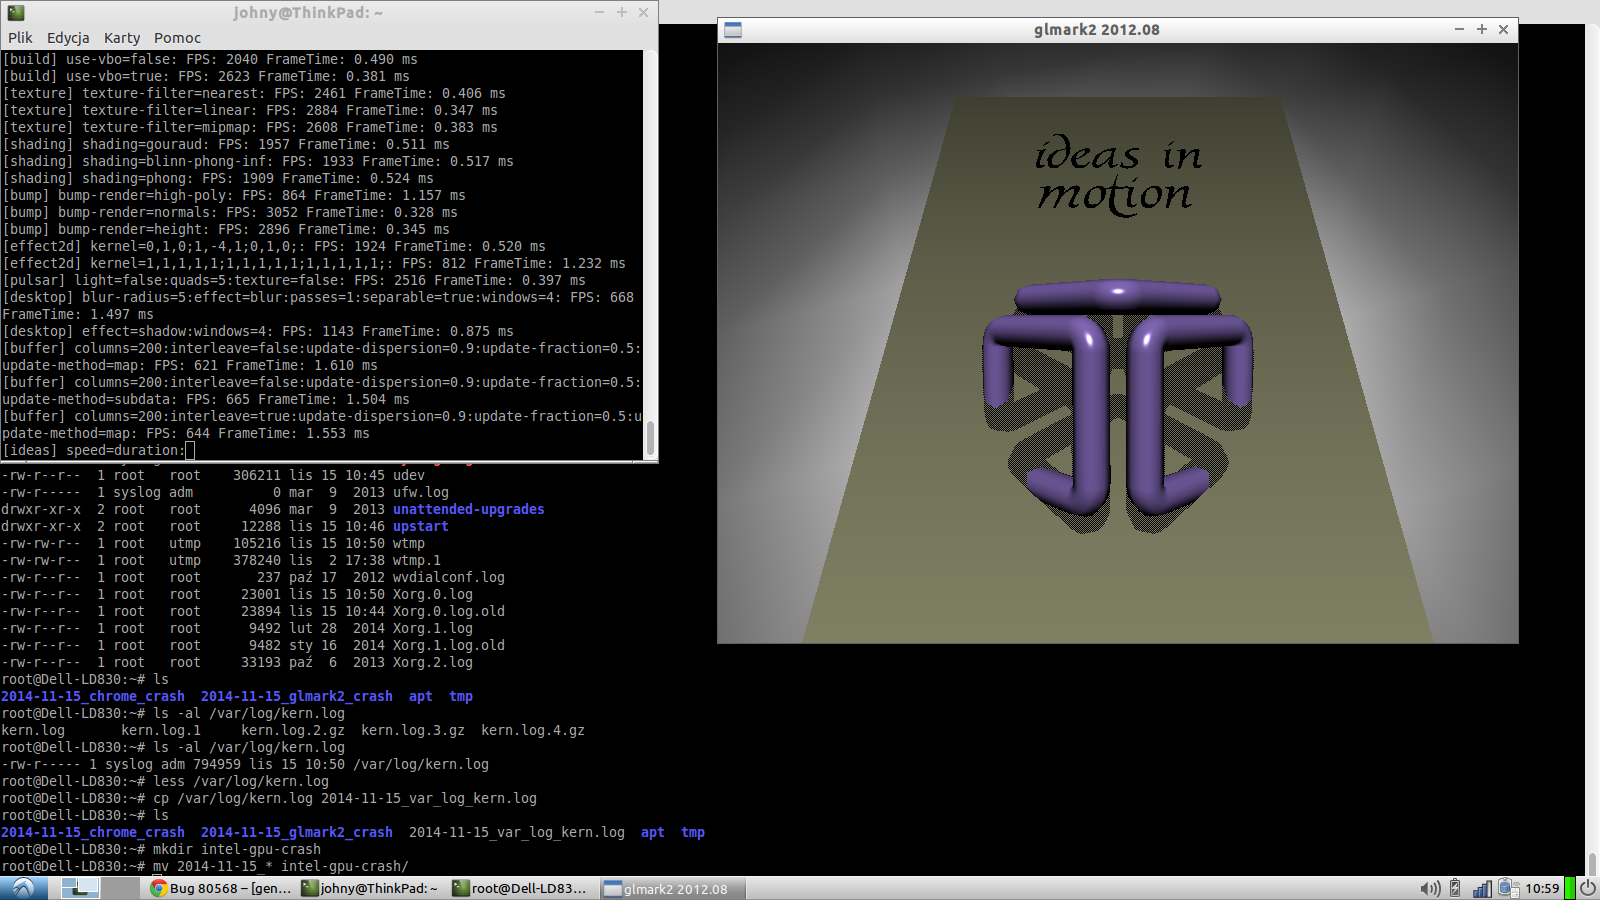The image size is (1600, 900).
Task: Click the terminal window icon in title bar
Action: coord(16,13)
